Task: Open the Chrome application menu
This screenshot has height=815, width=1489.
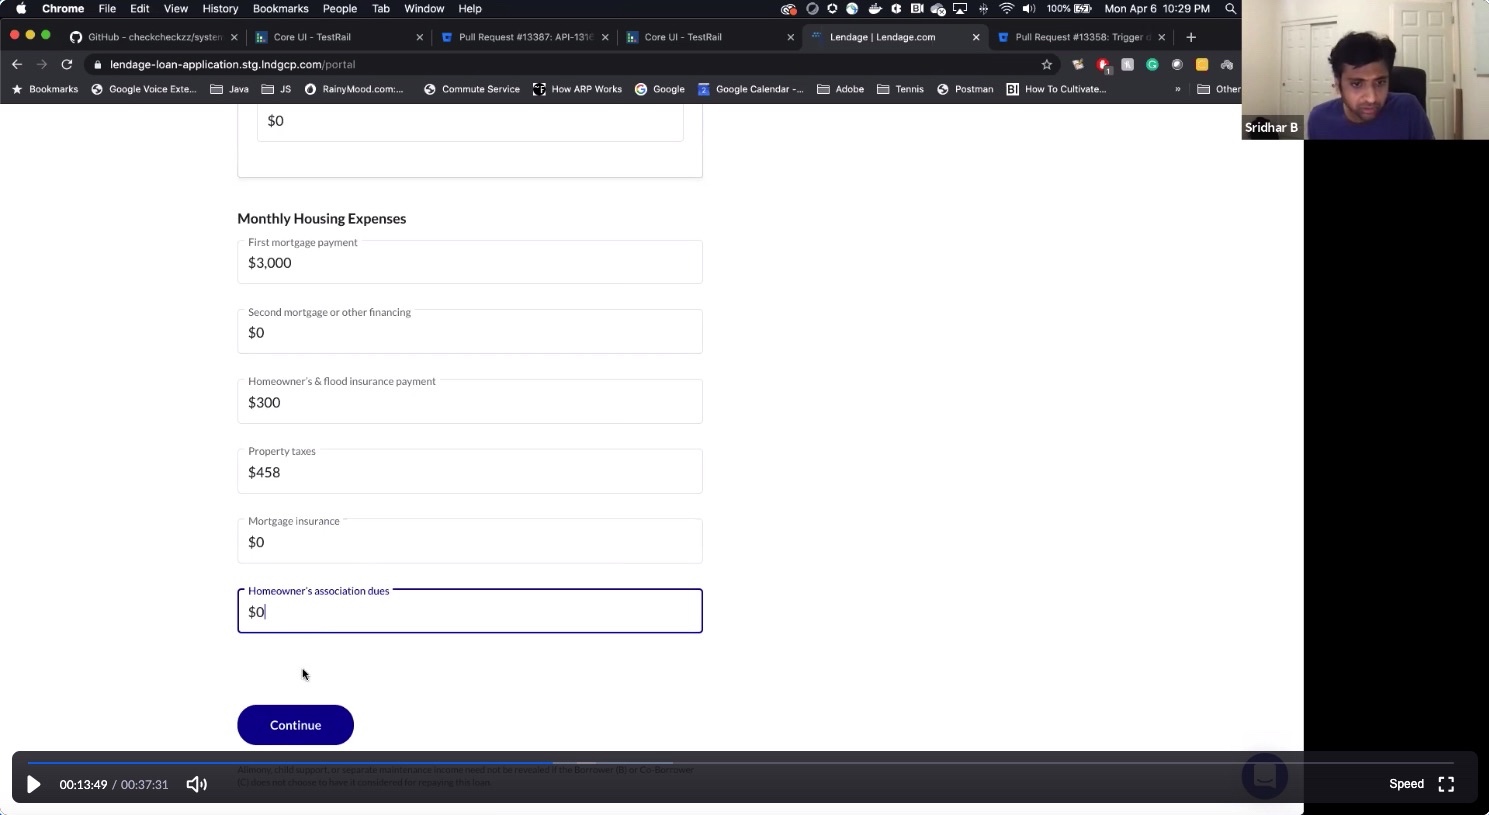Action: (63, 8)
